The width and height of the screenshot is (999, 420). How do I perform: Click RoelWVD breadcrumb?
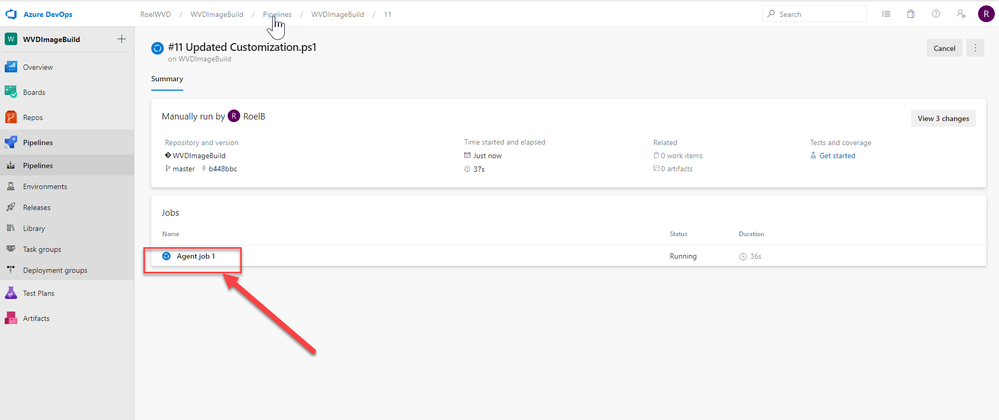[x=155, y=14]
